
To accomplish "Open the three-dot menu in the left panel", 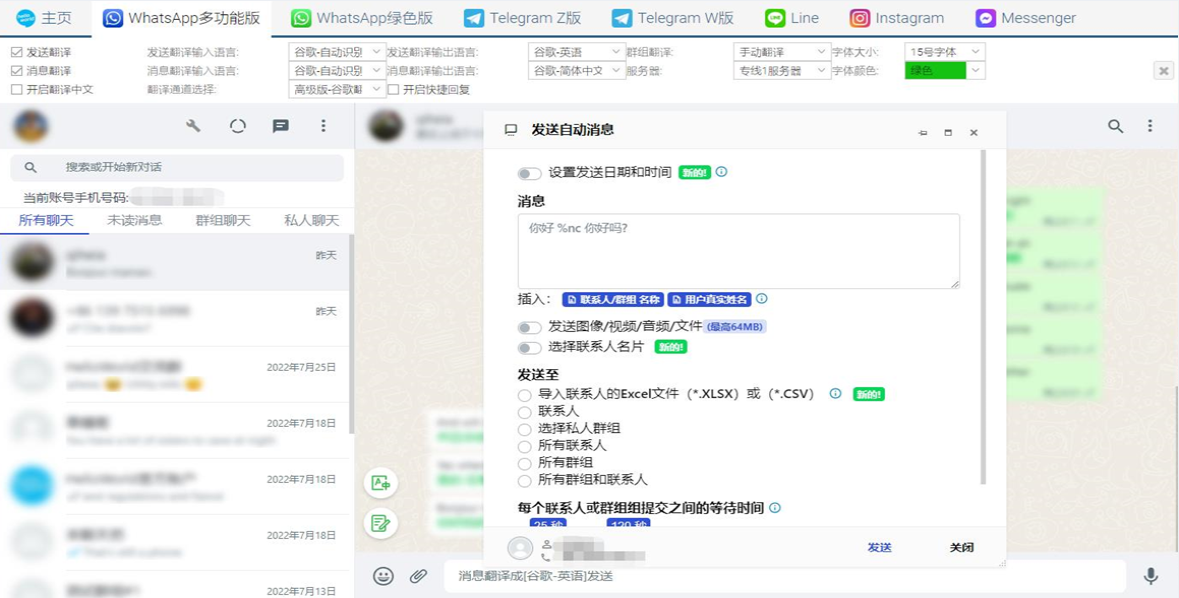I will 322,126.
